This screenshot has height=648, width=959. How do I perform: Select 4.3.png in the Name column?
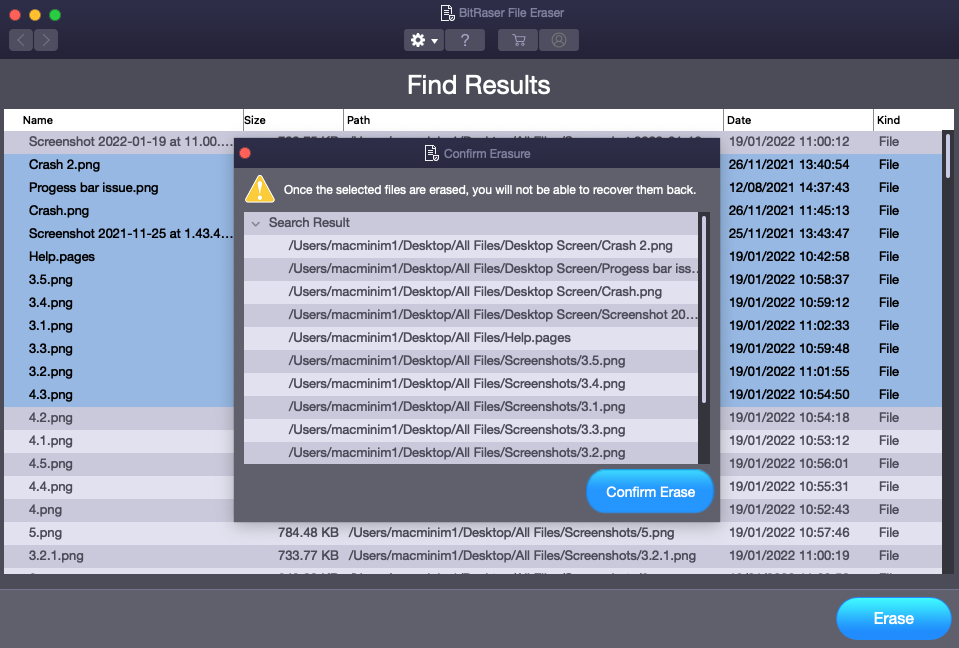click(x=51, y=395)
